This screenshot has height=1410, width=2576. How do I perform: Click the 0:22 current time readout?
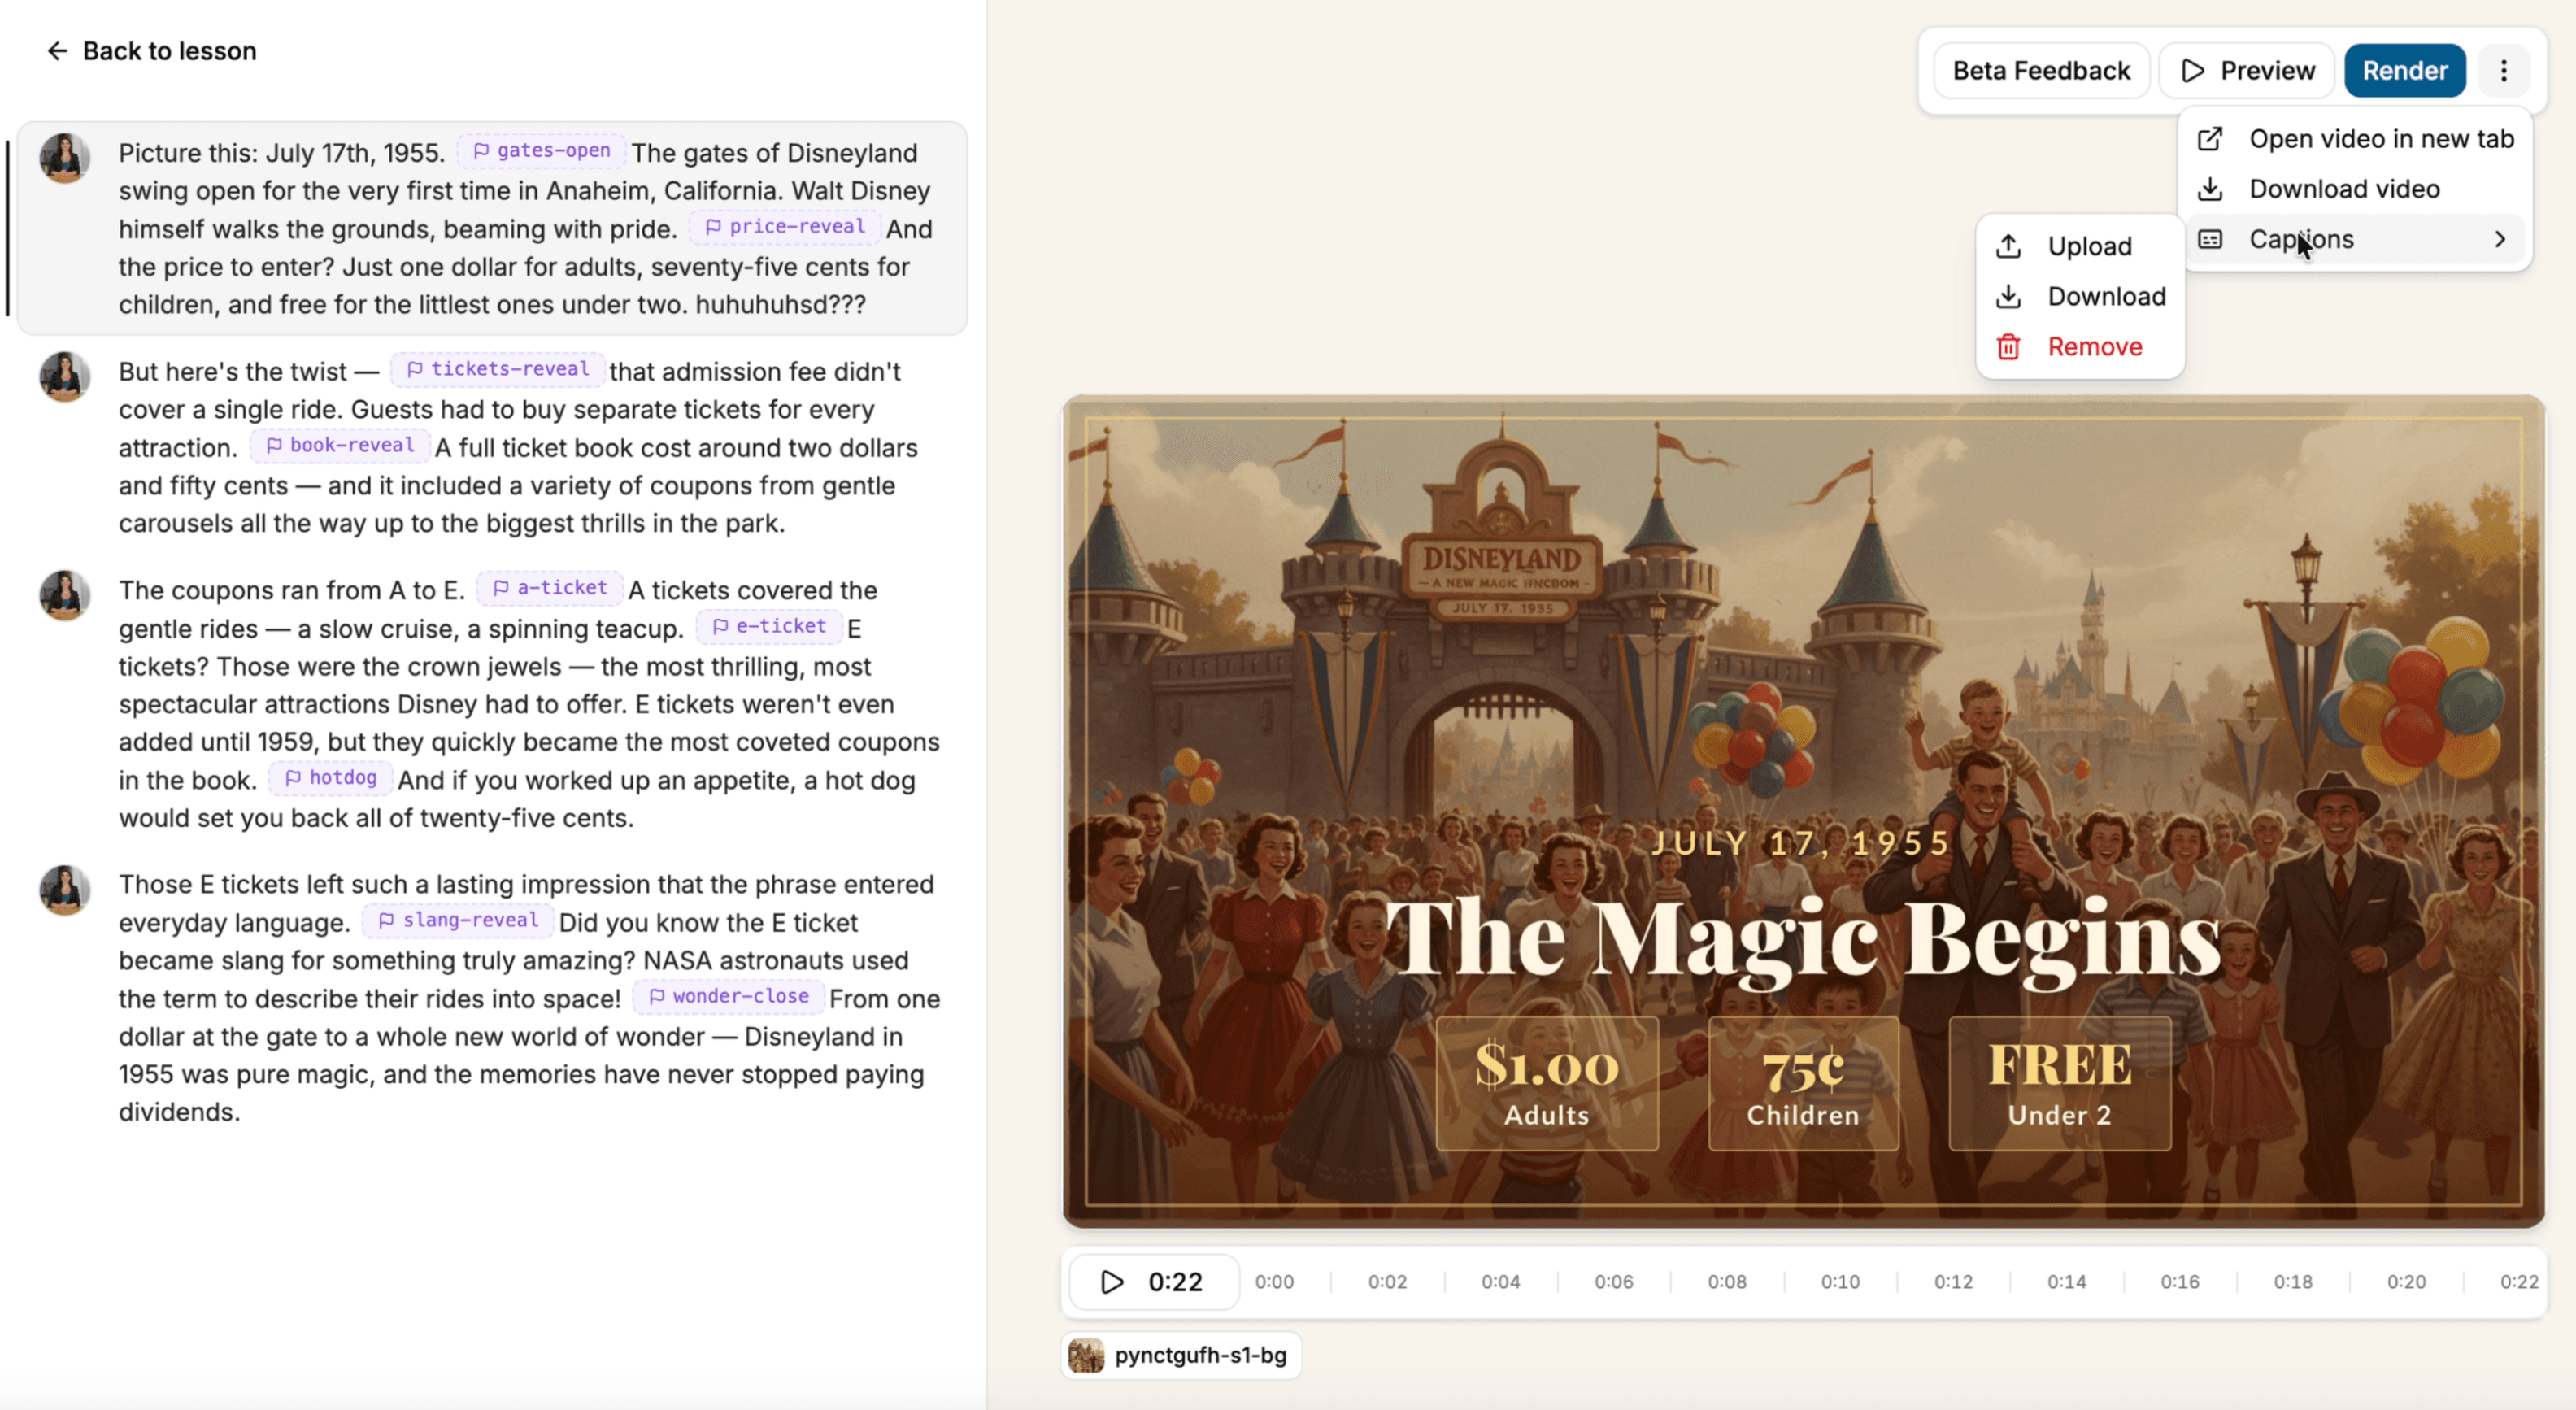pos(1175,1281)
